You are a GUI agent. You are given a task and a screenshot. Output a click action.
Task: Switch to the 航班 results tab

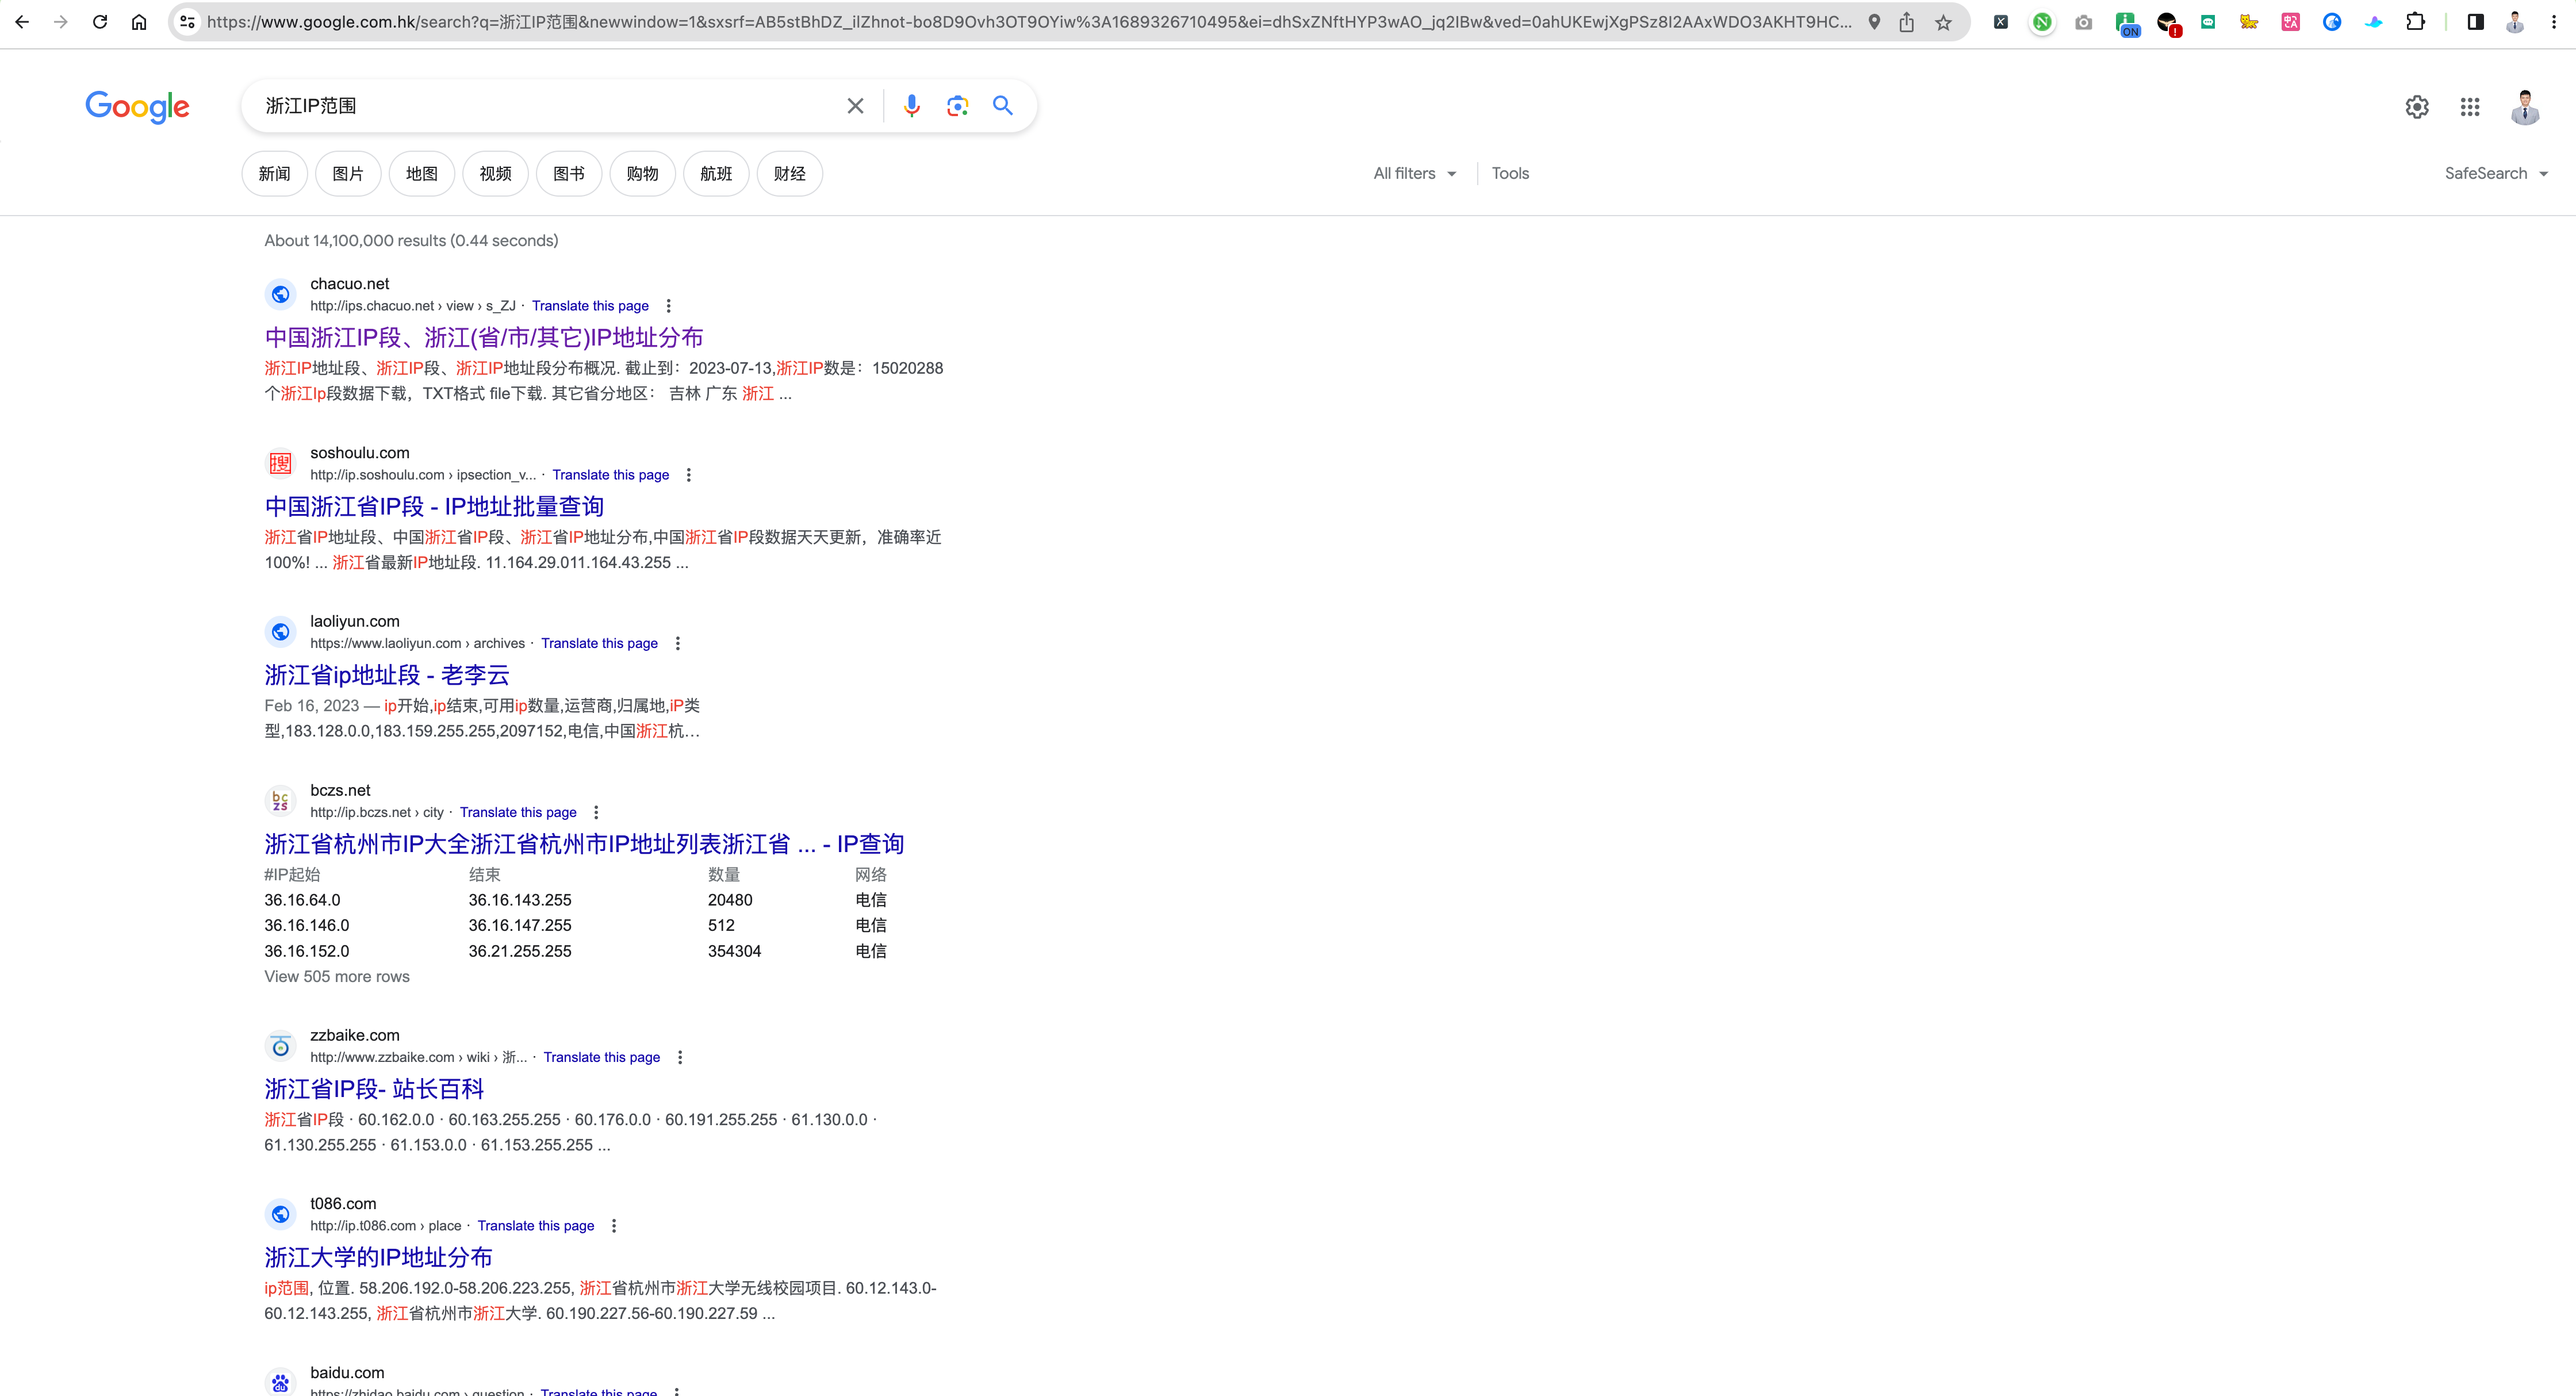click(x=716, y=174)
